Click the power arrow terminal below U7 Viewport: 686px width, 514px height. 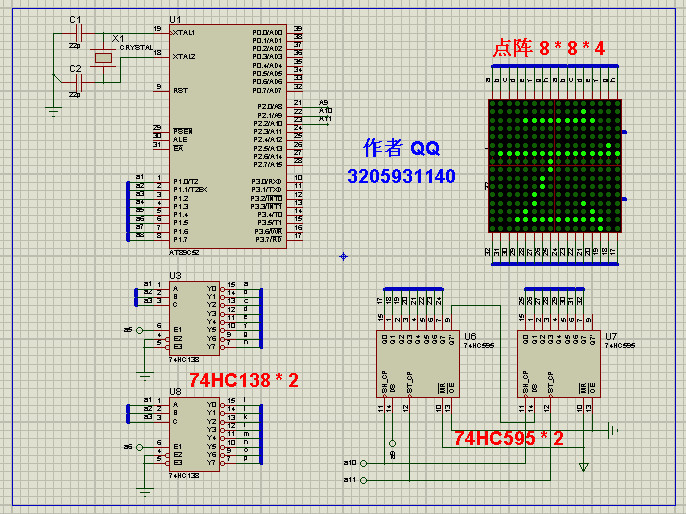[x=584, y=466]
